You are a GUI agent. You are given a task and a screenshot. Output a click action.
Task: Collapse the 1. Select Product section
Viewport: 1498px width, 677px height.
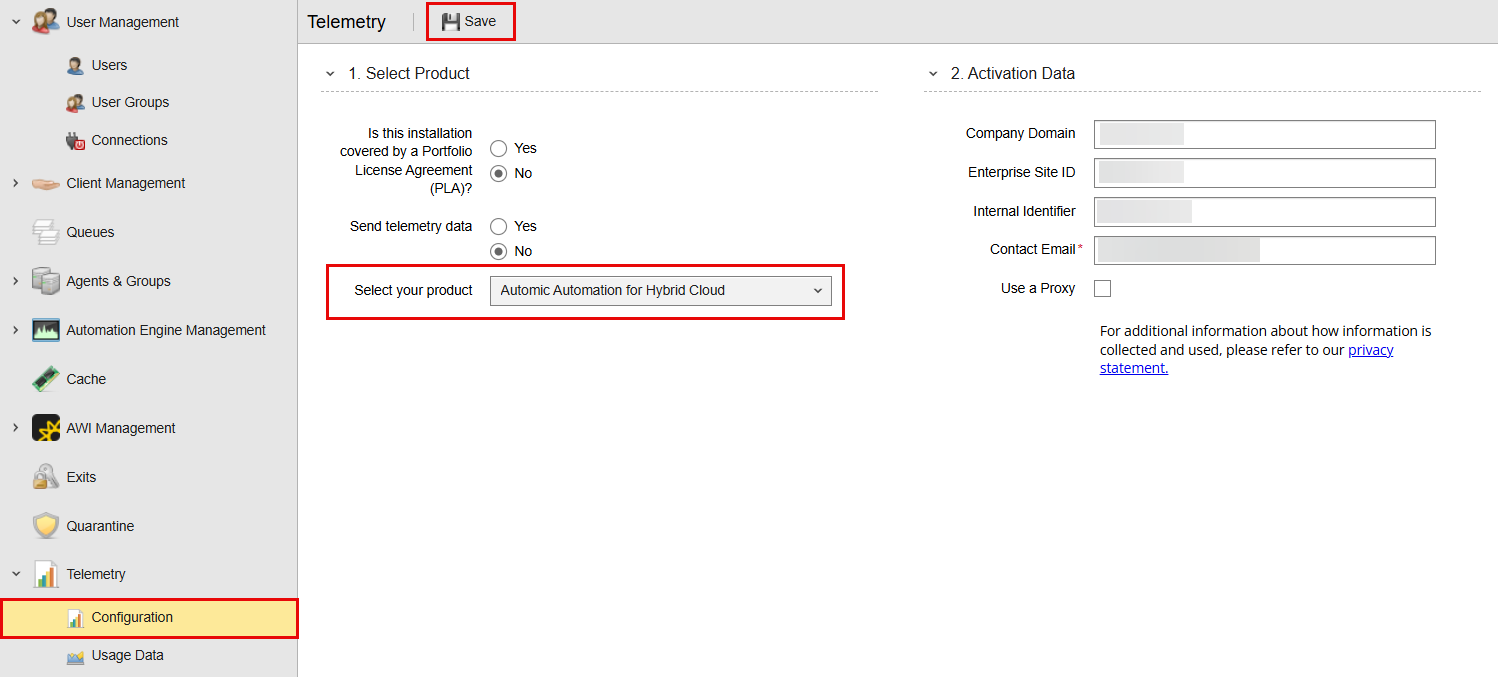click(330, 73)
